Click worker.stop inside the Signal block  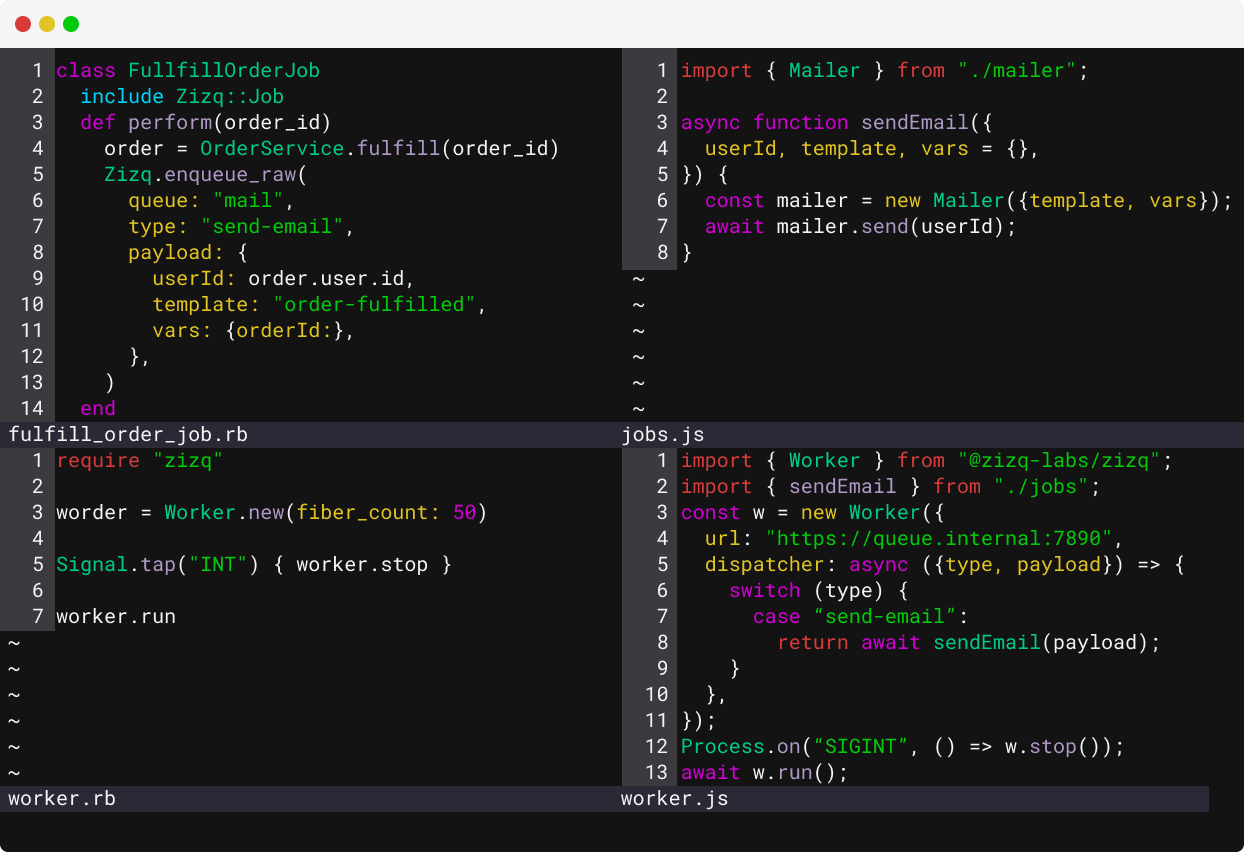[x=362, y=564]
